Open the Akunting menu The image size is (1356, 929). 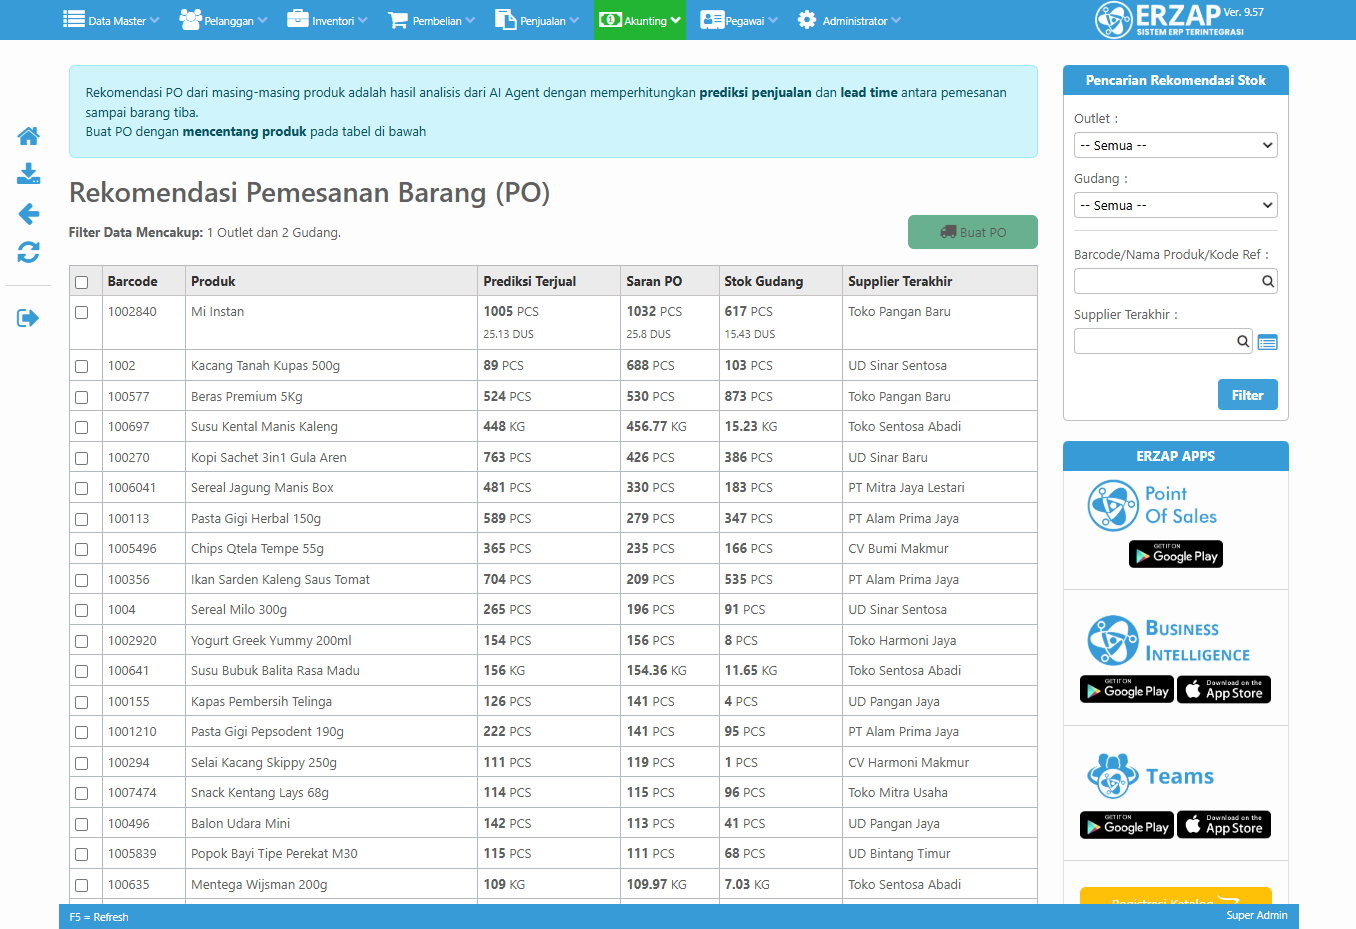pos(640,20)
